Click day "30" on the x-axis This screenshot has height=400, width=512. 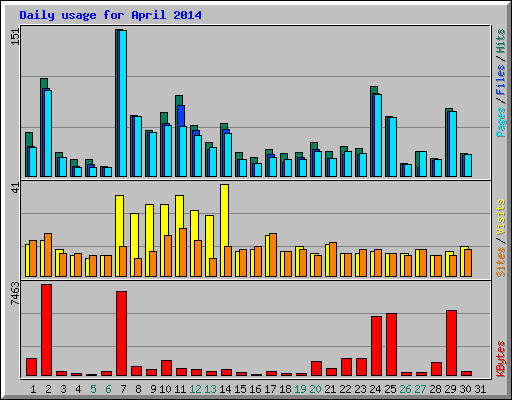pyautogui.click(x=465, y=389)
